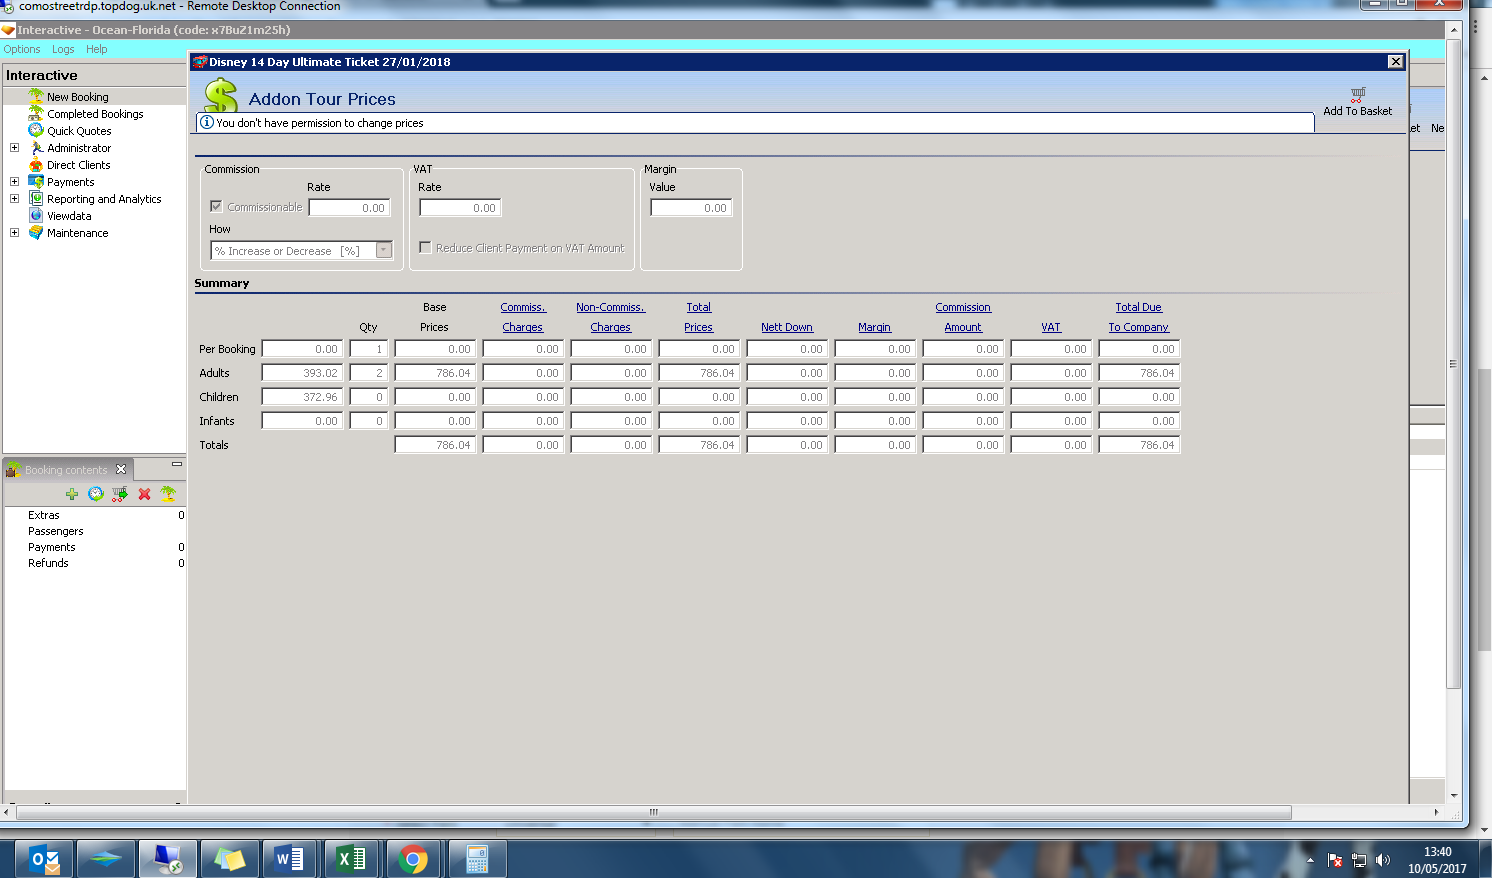Viewport: 1492px width, 878px height.
Task: Click the Add To Basket cart icon
Action: [x=1358, y=94]
